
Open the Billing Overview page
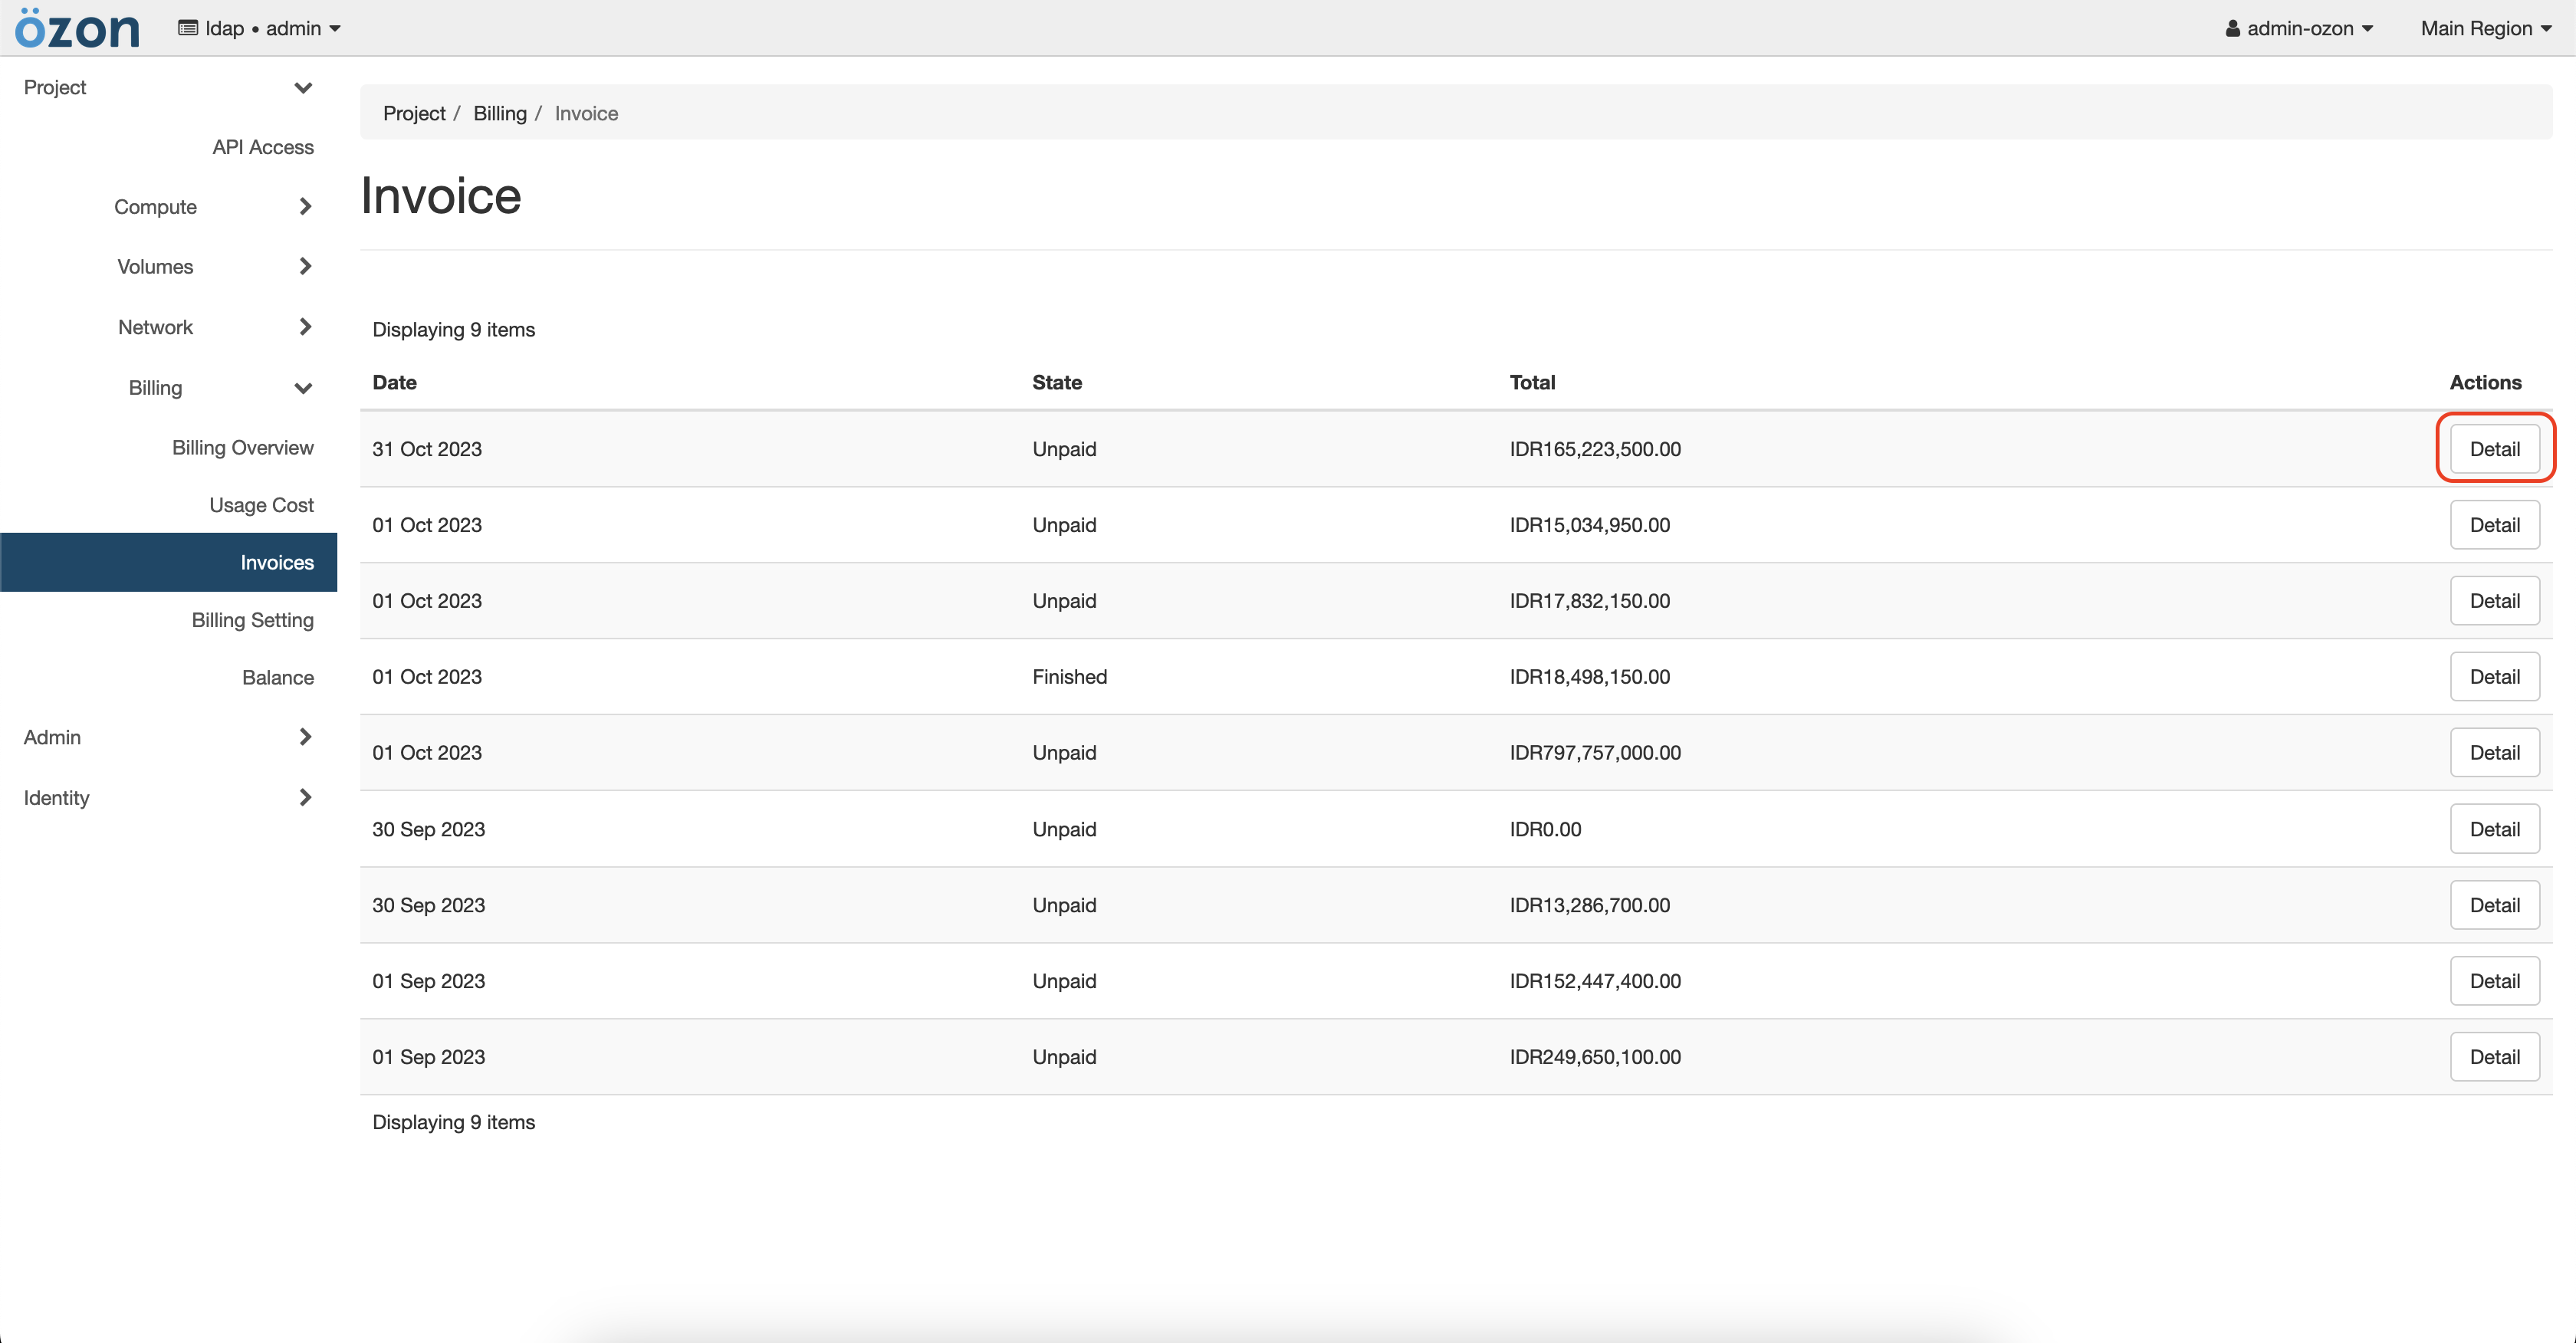[x=242, y=447]
